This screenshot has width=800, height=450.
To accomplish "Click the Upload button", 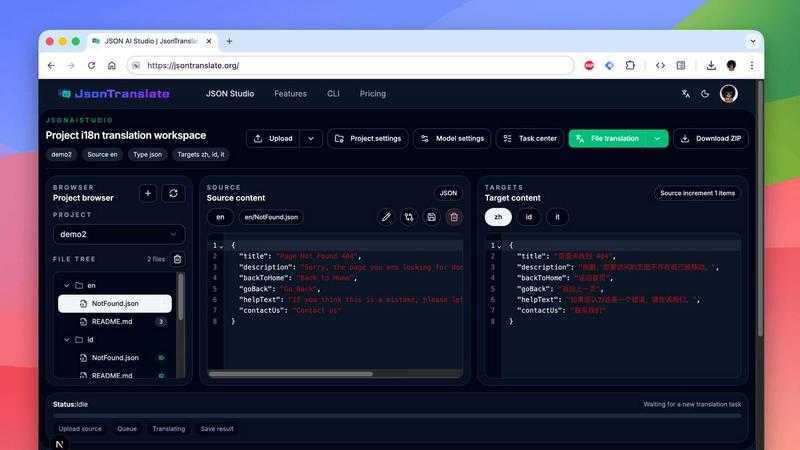I will [x=273, y=139].
